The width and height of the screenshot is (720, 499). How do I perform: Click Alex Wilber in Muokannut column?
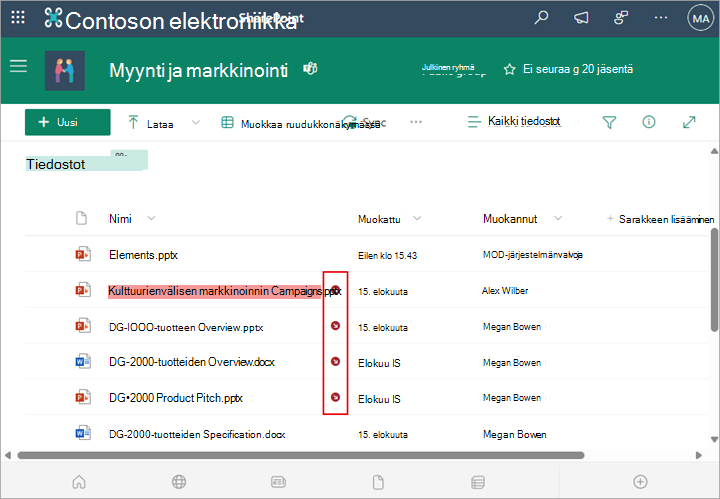pyautogui.click(x=505, y=291)
